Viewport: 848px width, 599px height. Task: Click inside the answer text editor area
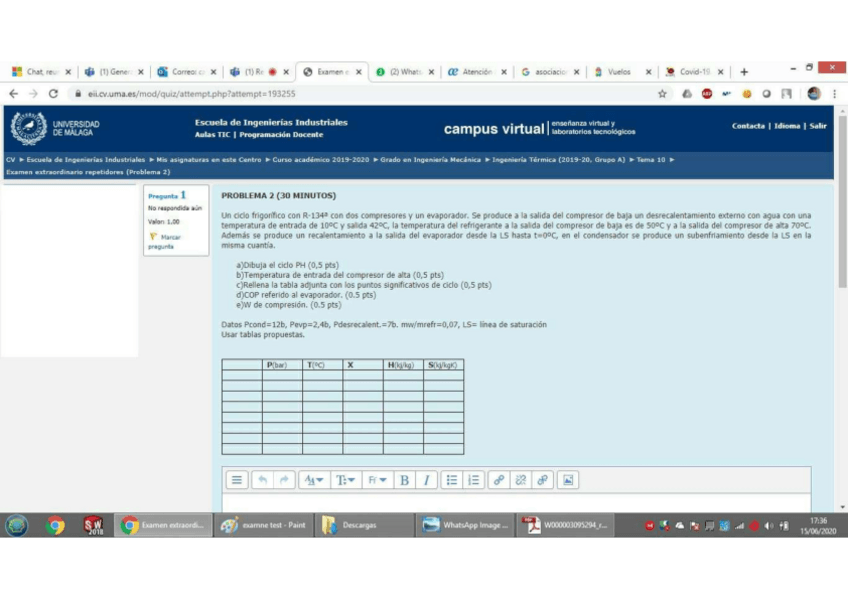(515, 501)
